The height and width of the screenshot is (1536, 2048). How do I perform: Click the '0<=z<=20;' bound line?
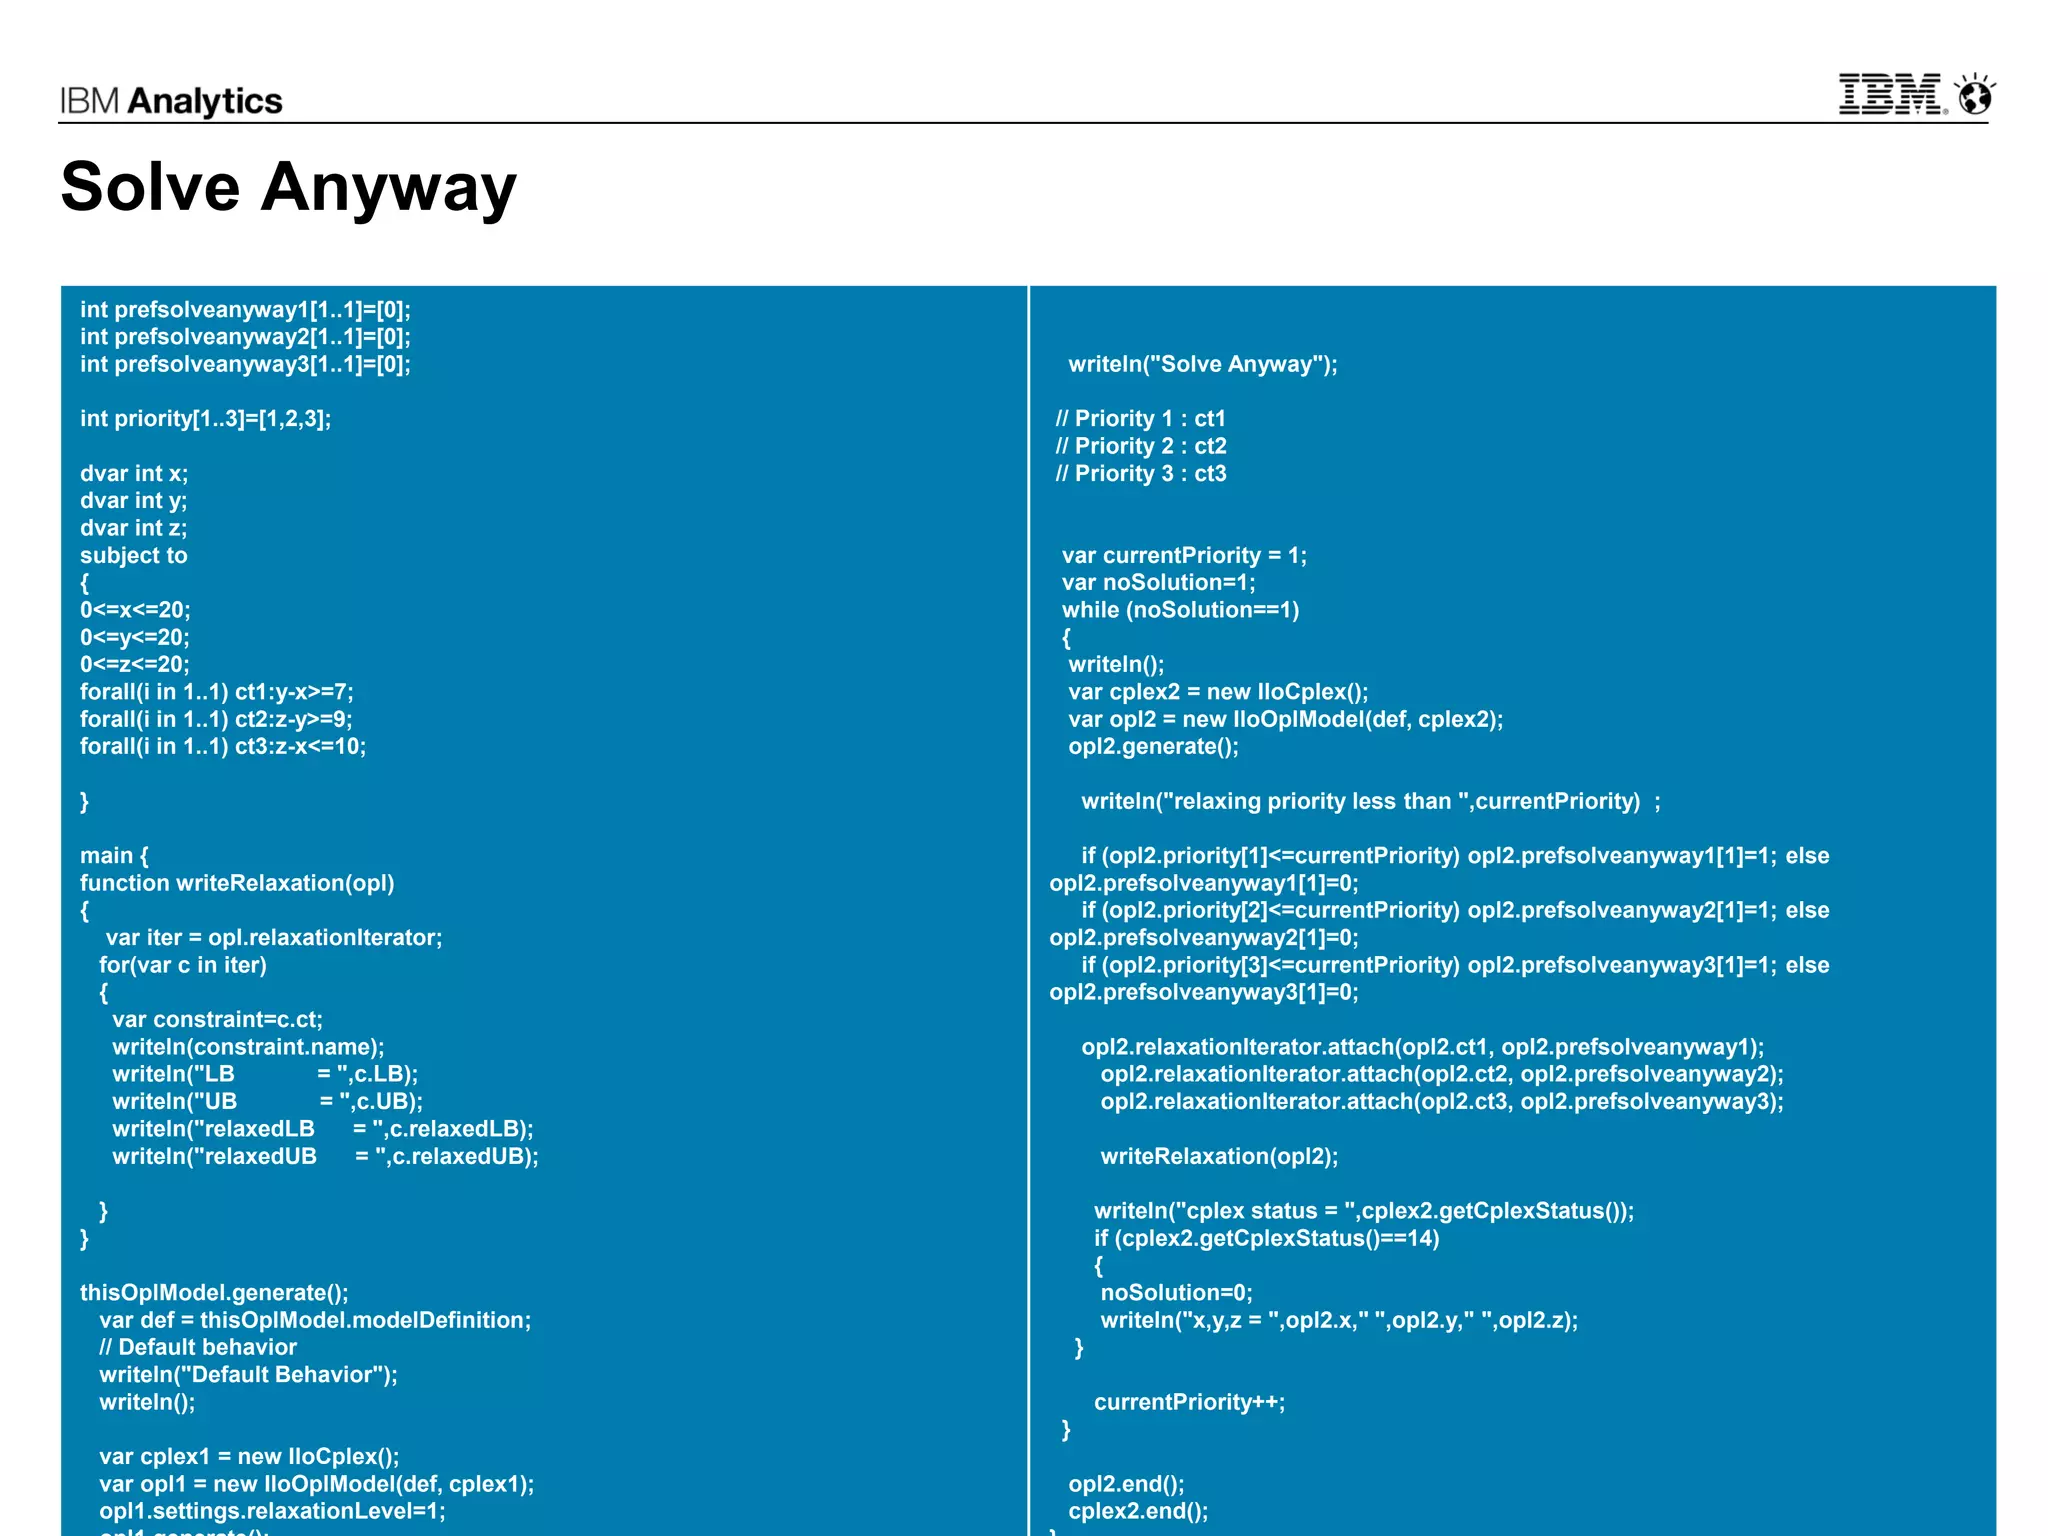(135, 664)
